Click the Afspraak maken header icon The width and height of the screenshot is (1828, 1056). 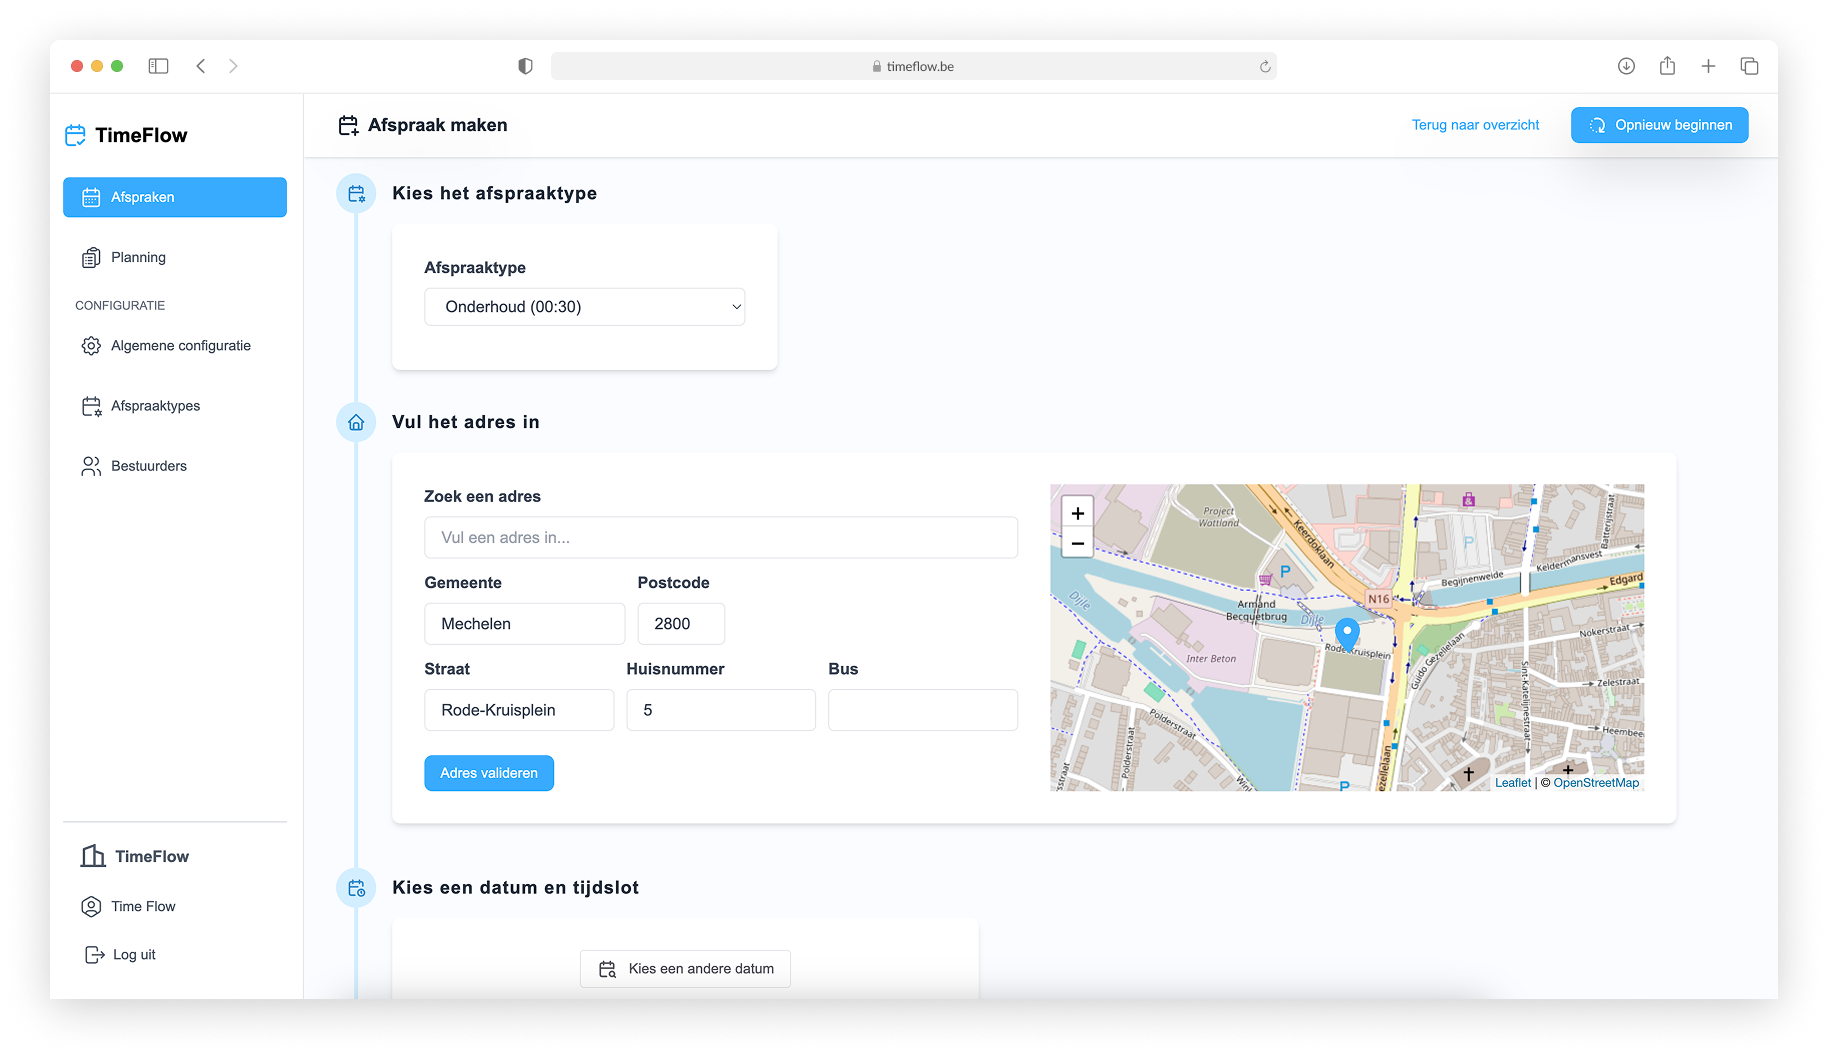(x=348, y=124)
